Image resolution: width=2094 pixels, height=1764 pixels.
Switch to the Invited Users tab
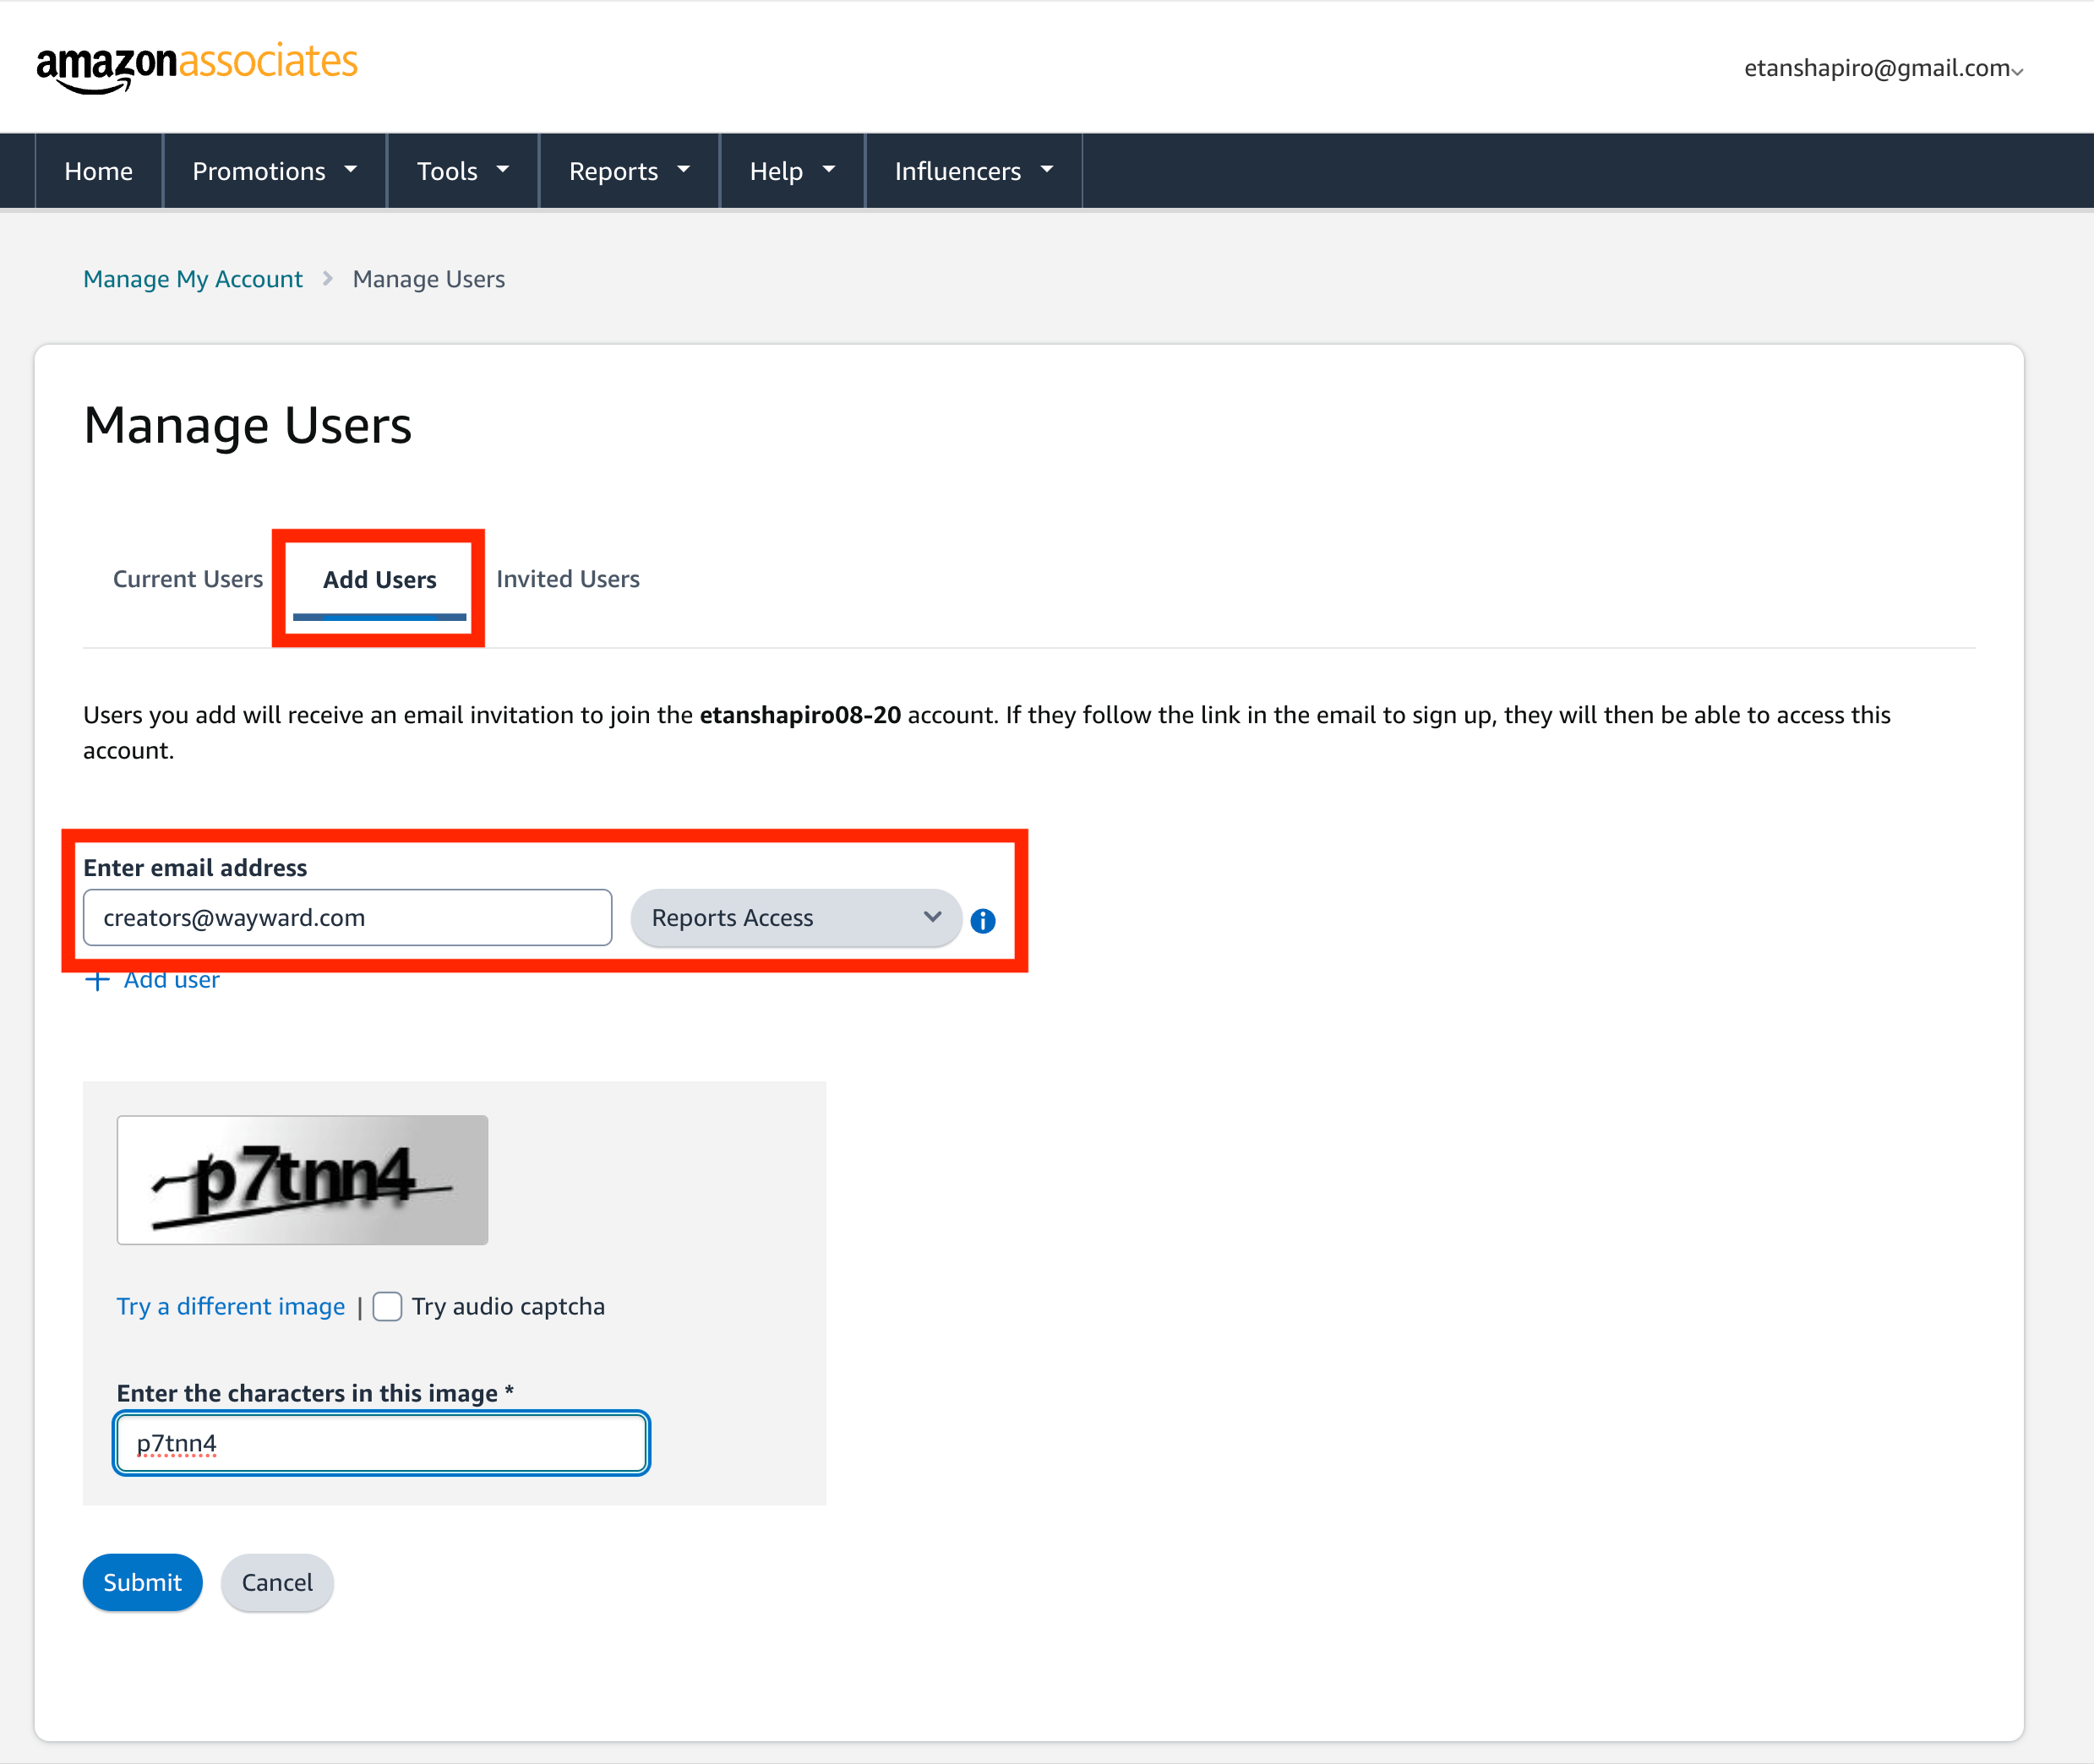568,579
